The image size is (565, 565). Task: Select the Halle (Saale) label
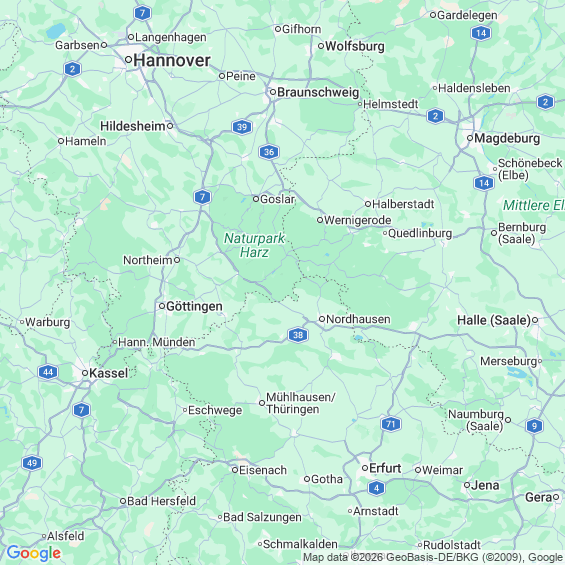click(494, 320)
